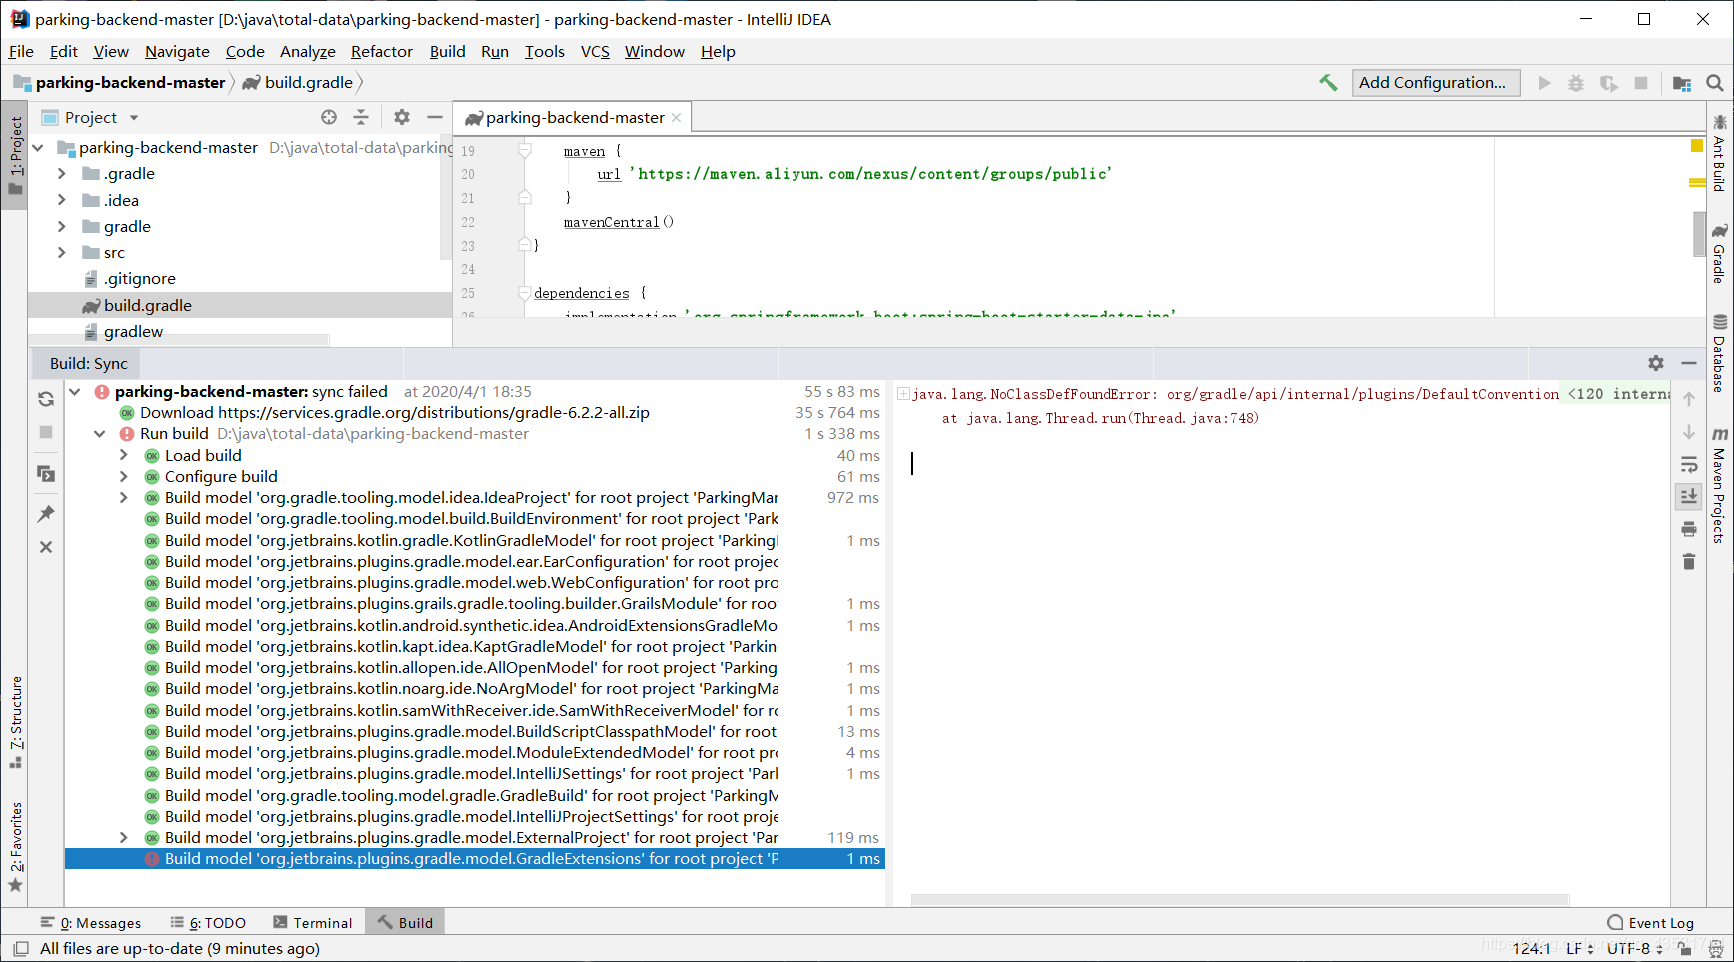Expand the ExternalProject build model node

tap(123, 837)
